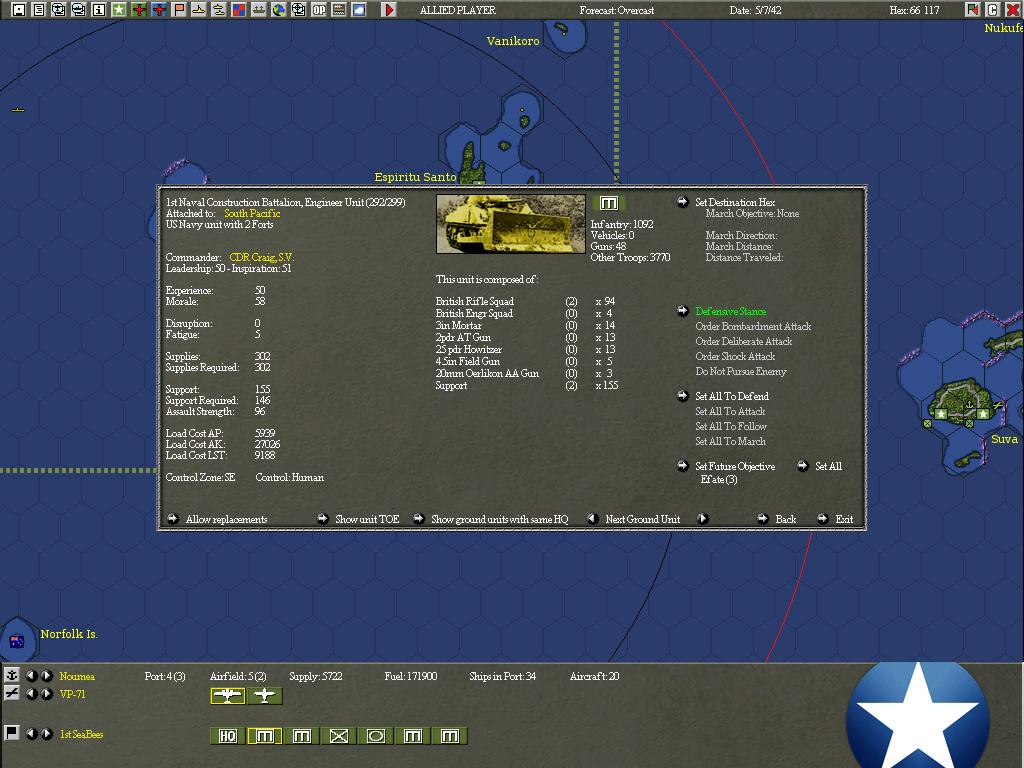Click next arrow on 1st SeaBees row
This screenshot has height=768, width=1024.
47,733
